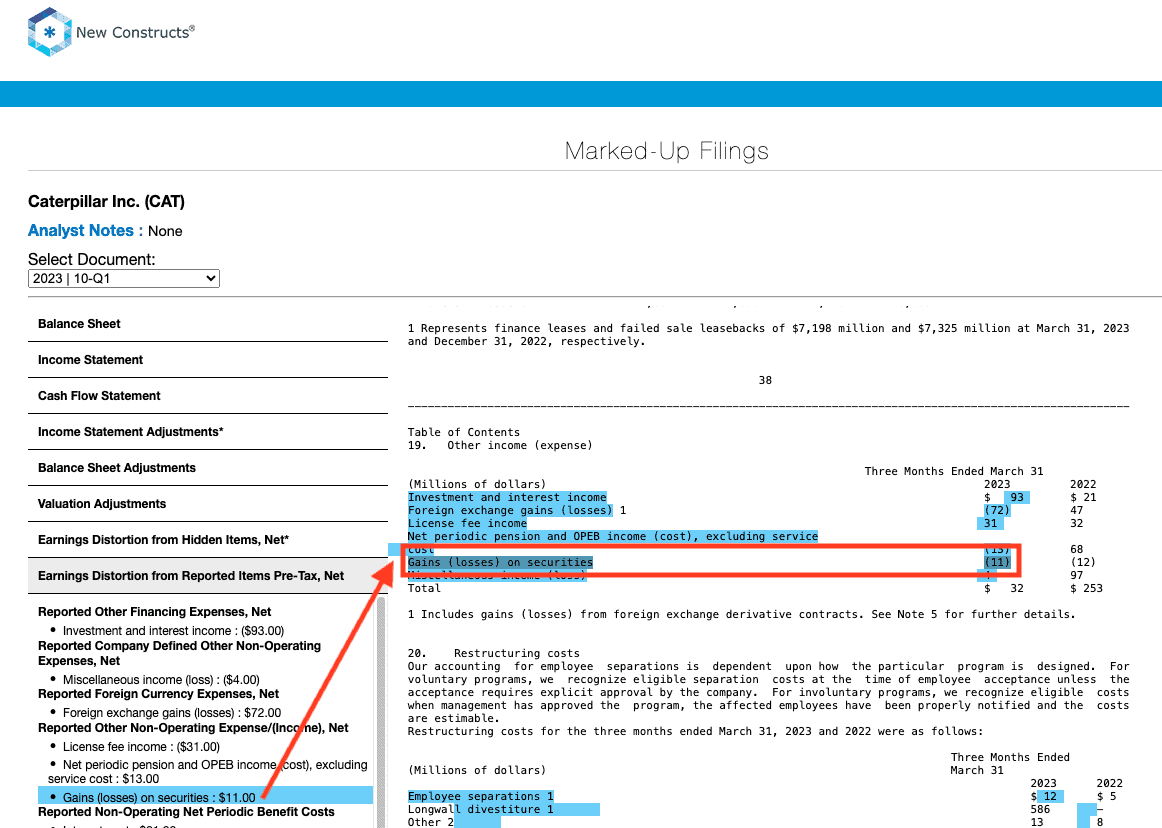
Task: Click highlighted Investment and interest income in filing
Action: (507, 497)
